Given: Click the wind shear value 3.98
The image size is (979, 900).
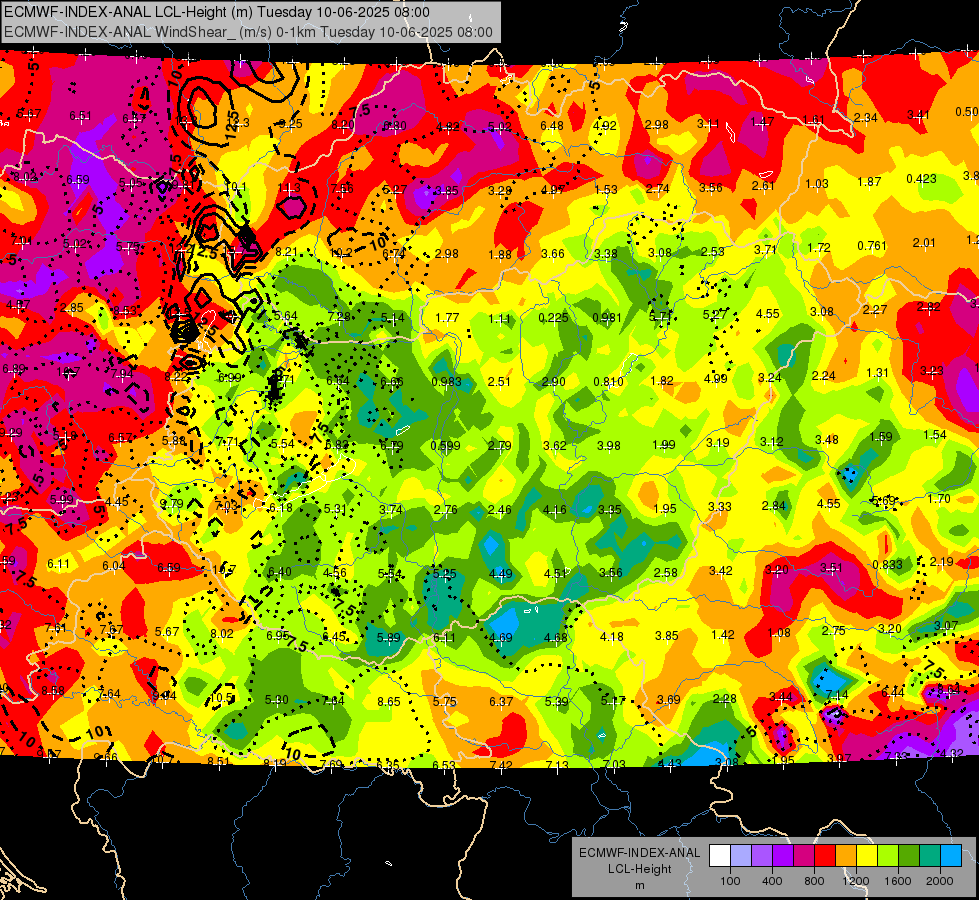Looking at the screenshot, I should coord(609,445).
